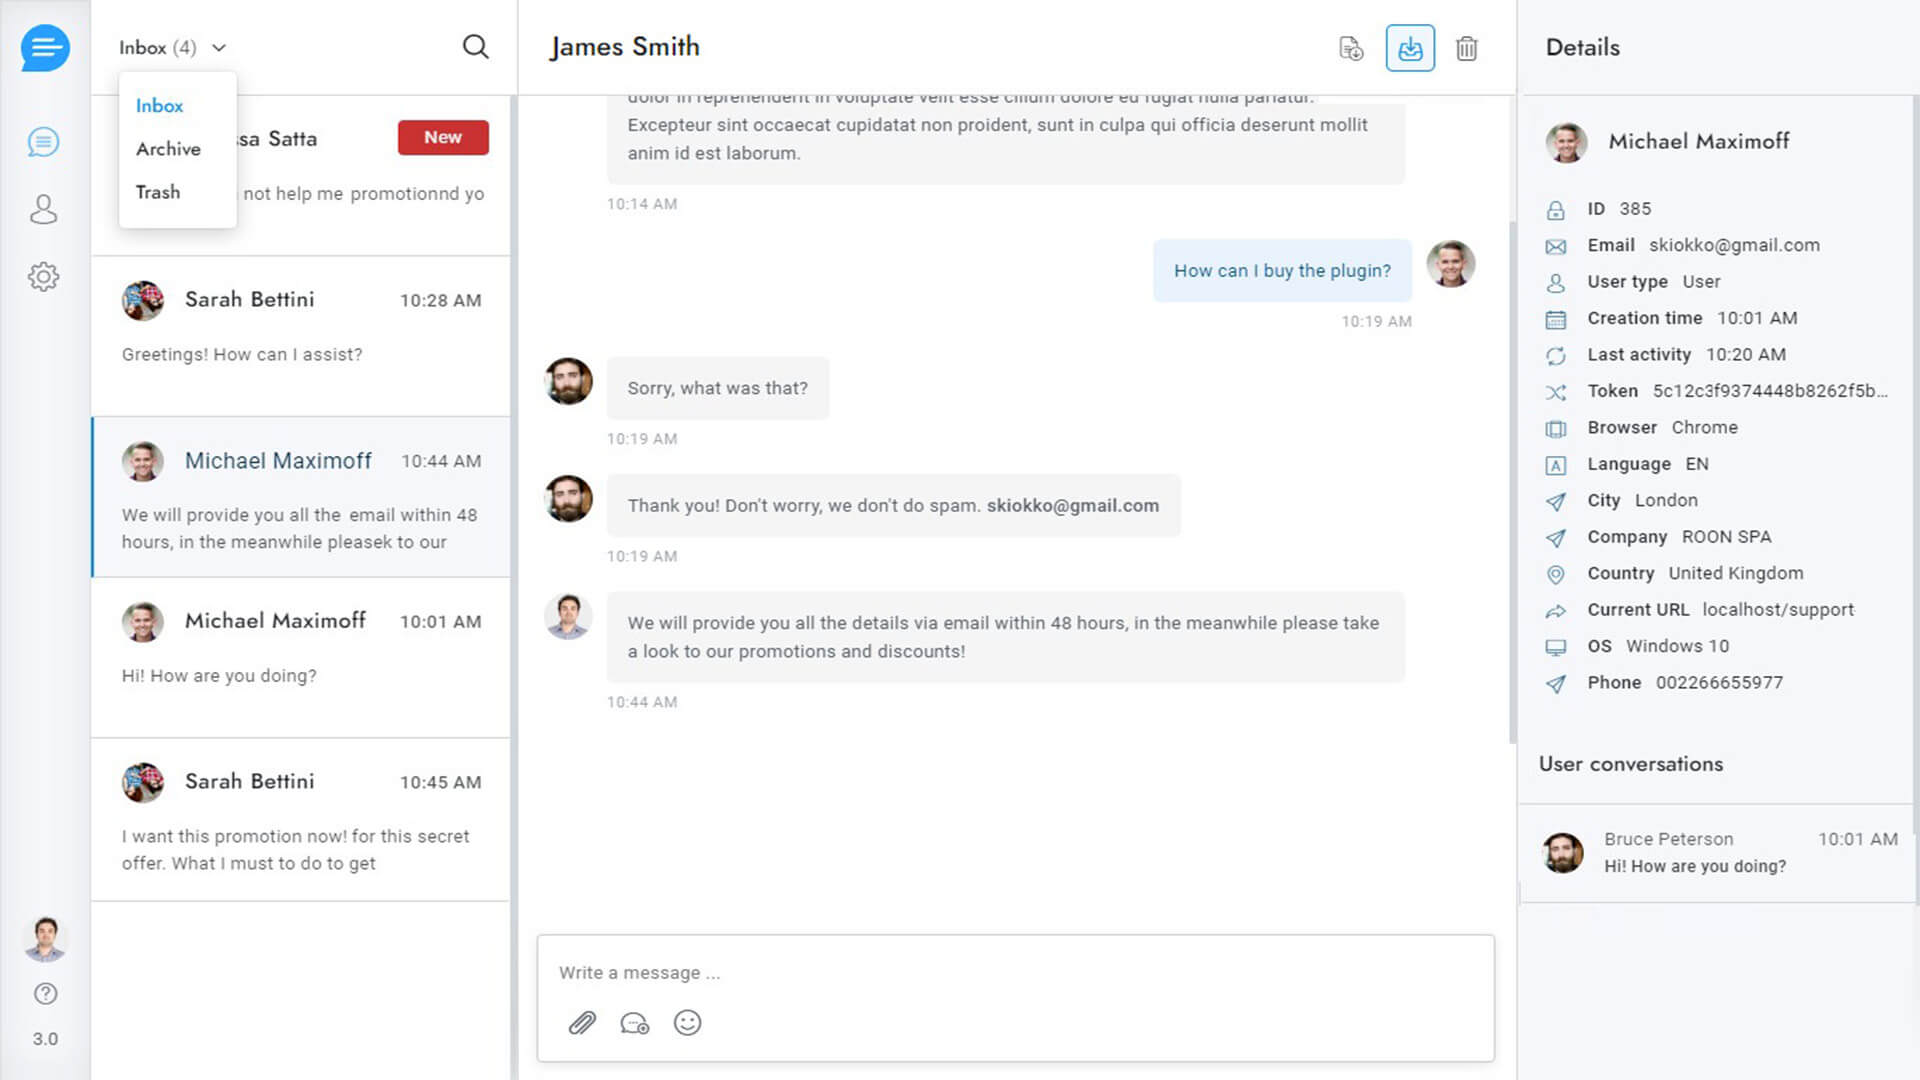Archive the conversation with the inbox-download icon
This screenshot has width=1920, height=1080.
click(1410, 47)
